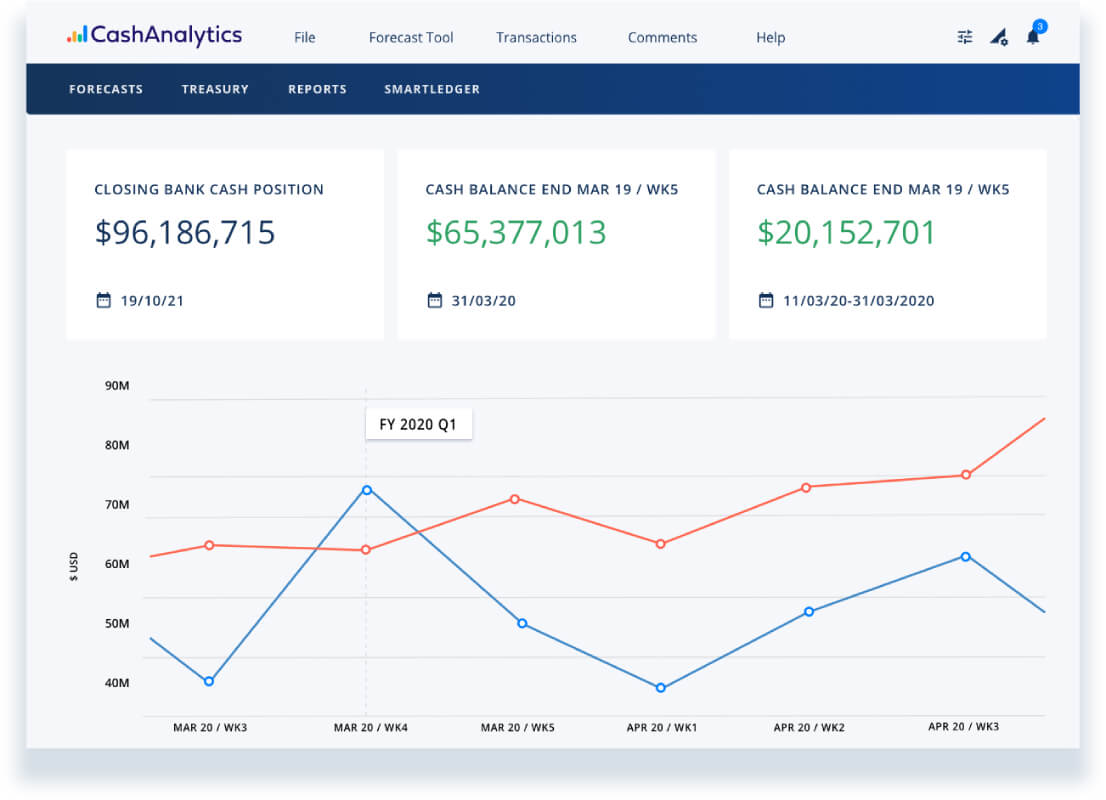
Task: Switch to the Reports tab
Action: tap(317, 90)
